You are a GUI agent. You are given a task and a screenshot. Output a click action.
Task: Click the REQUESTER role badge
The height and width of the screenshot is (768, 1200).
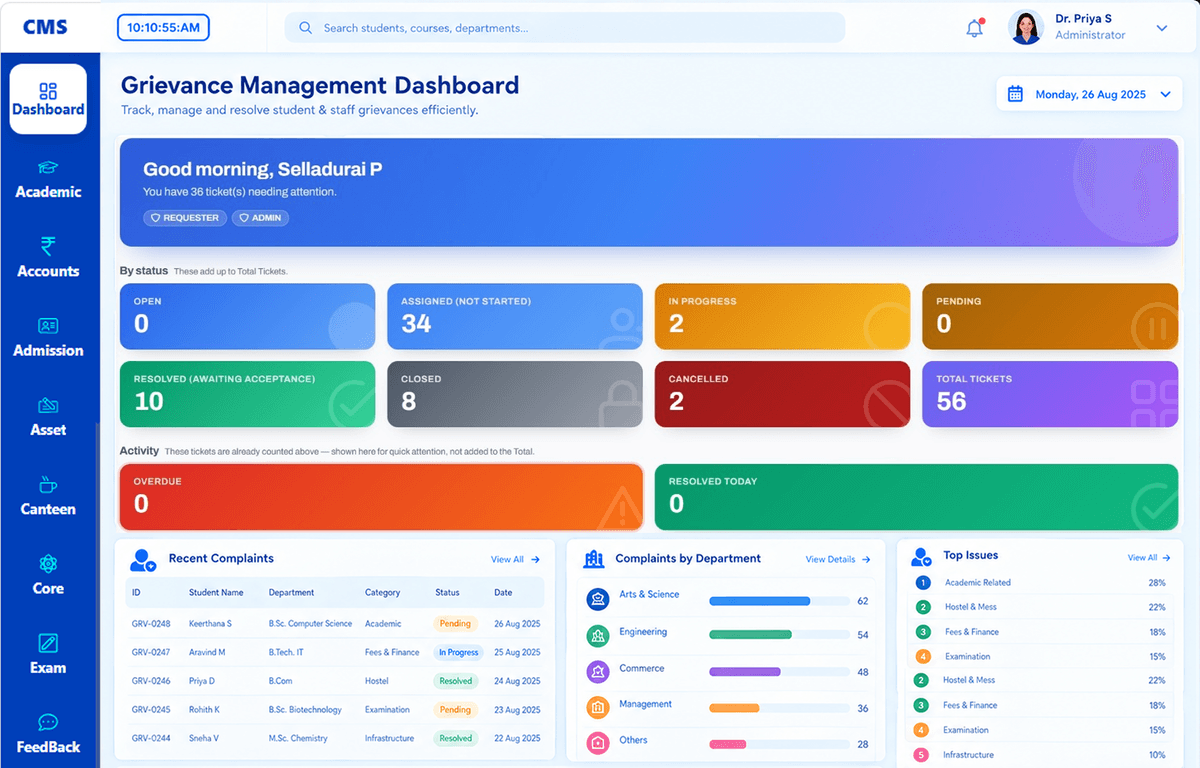tap(185, 217)
